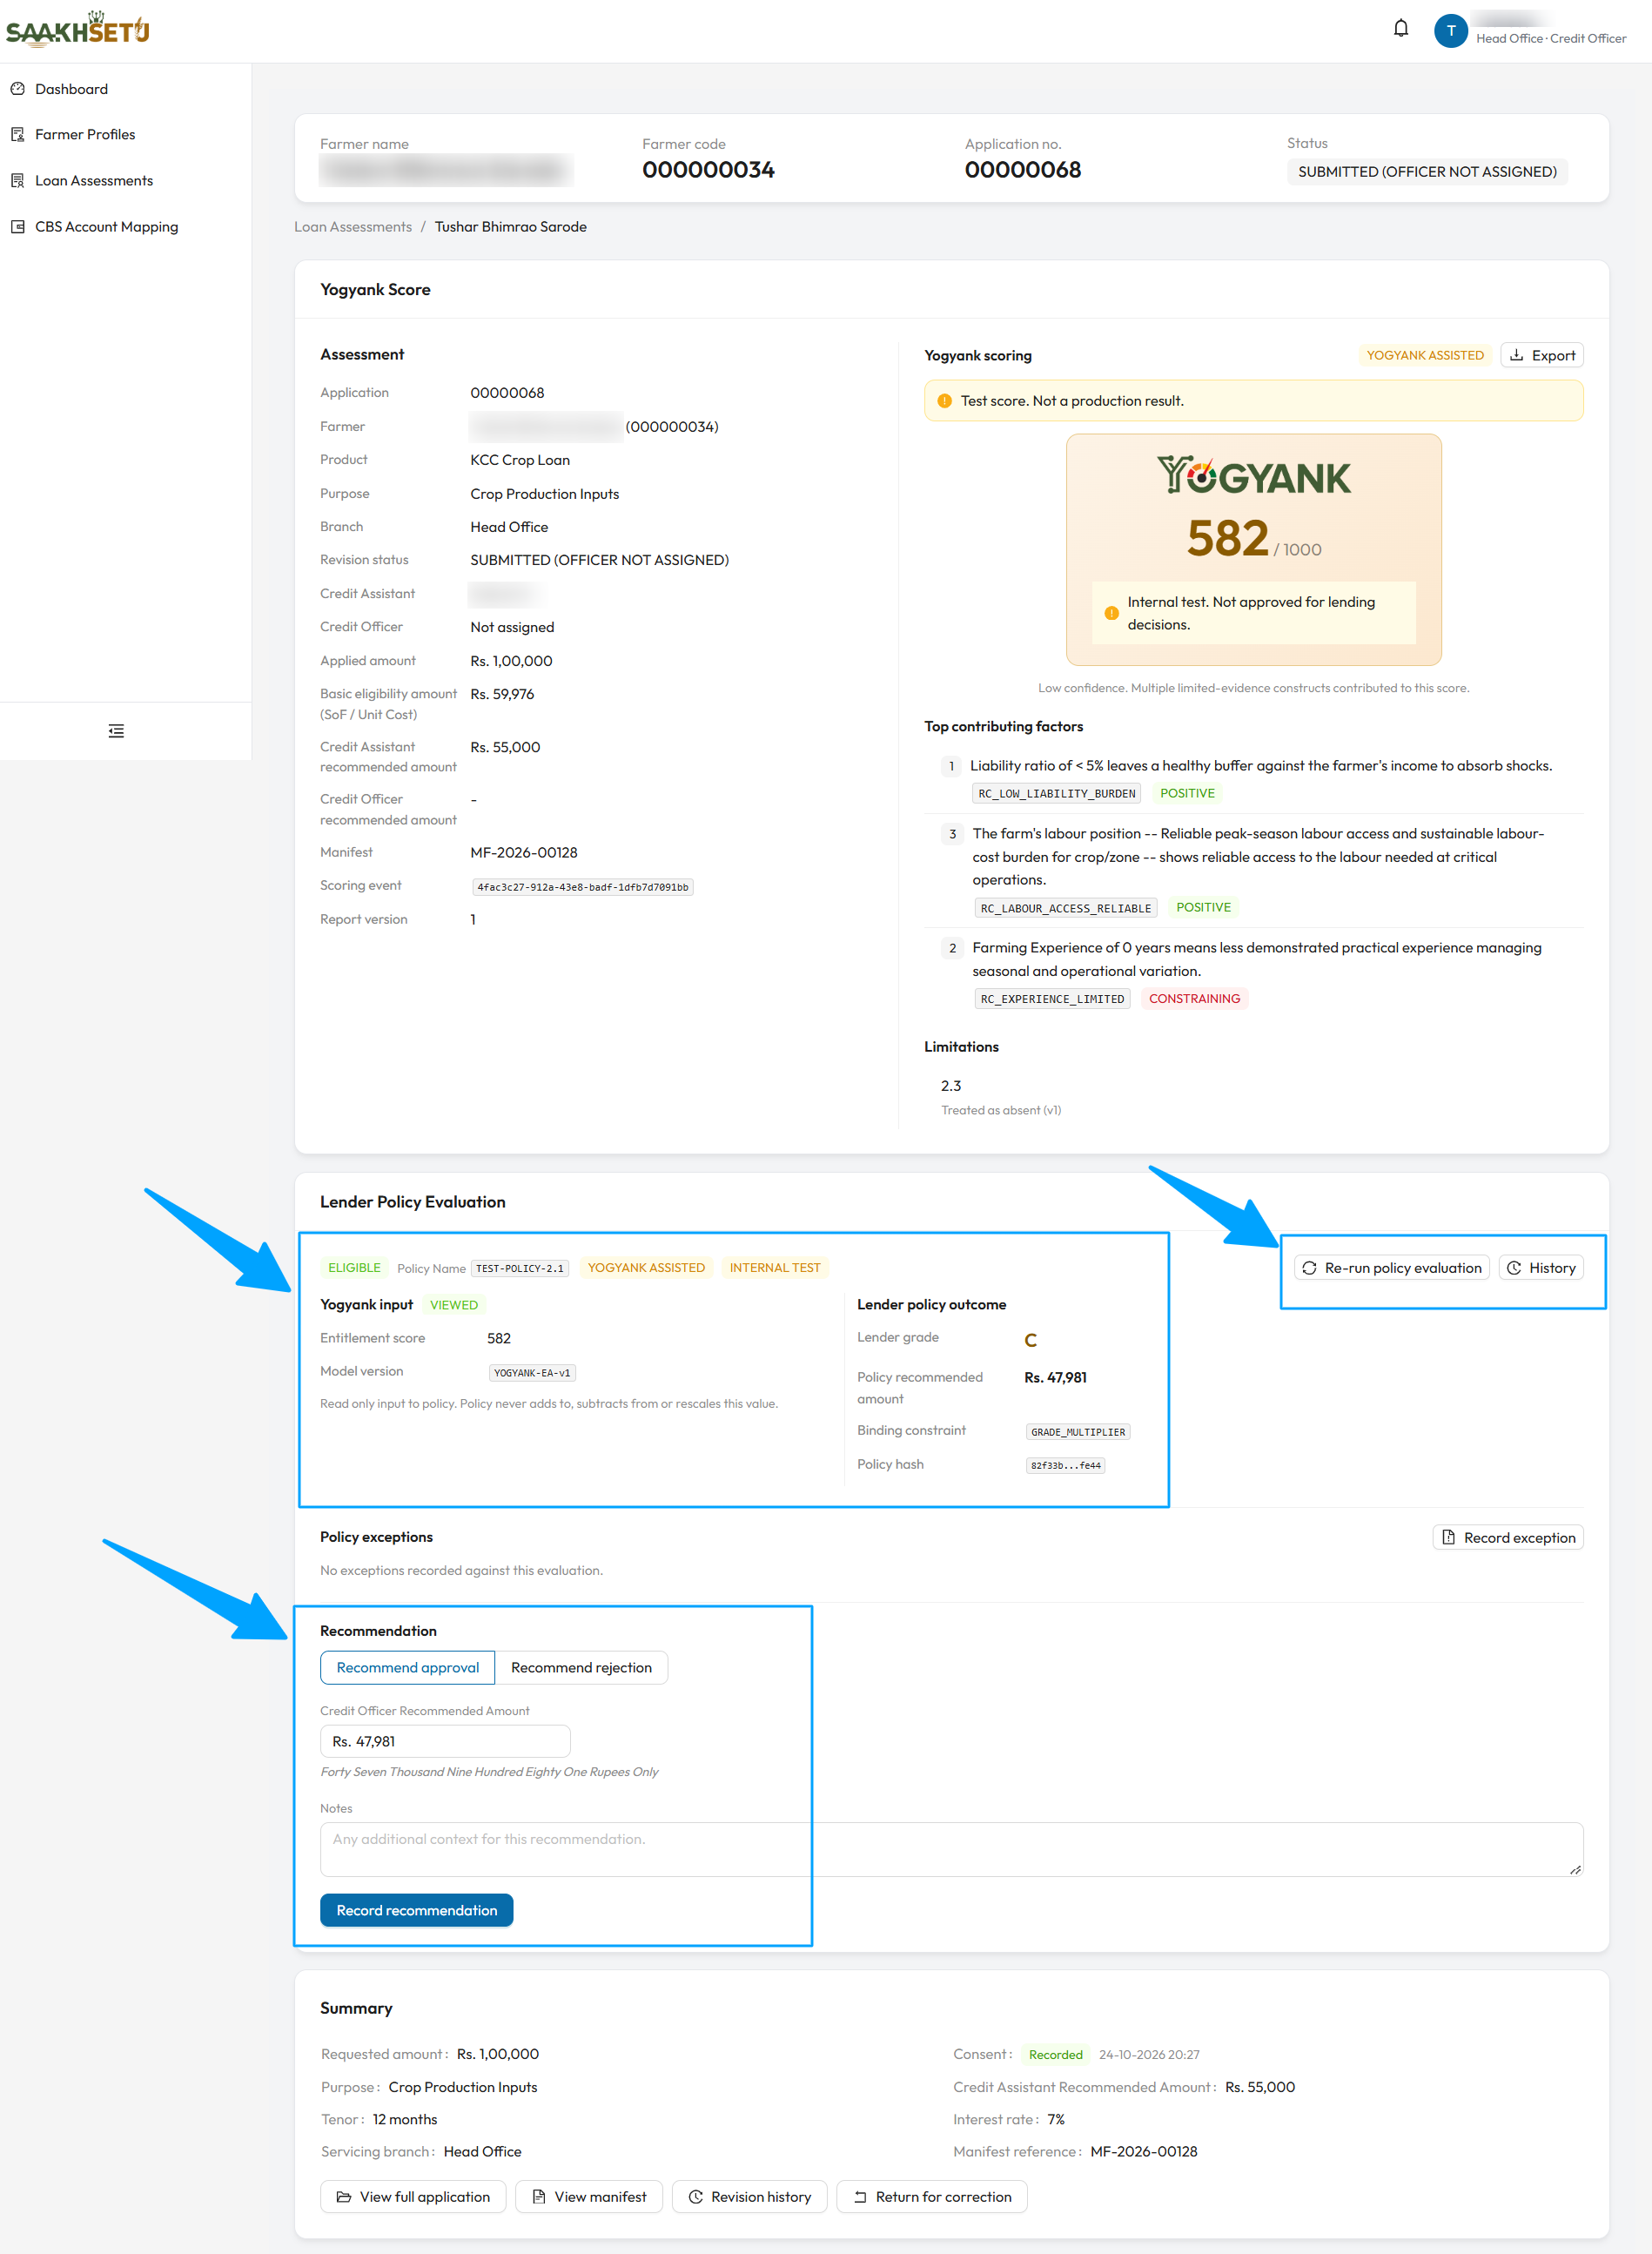Click the internal test warning icon
This screenshot has width=1652, height=2254.
[x=1111, y=613]
